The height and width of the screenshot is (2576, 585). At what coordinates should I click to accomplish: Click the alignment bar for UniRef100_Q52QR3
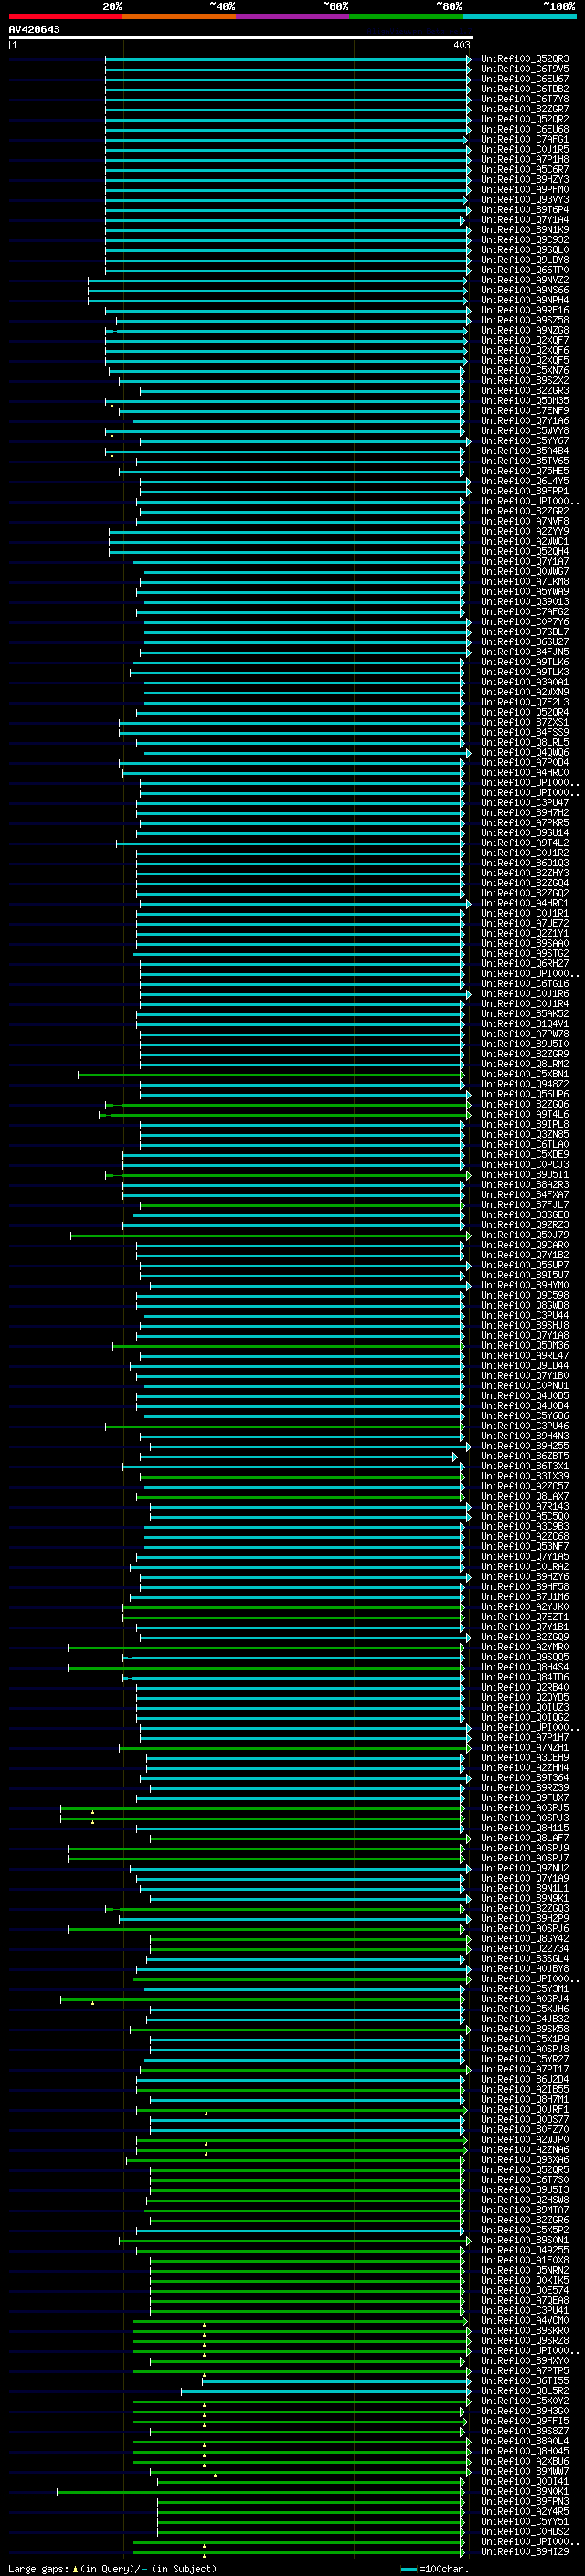[288, 59]
